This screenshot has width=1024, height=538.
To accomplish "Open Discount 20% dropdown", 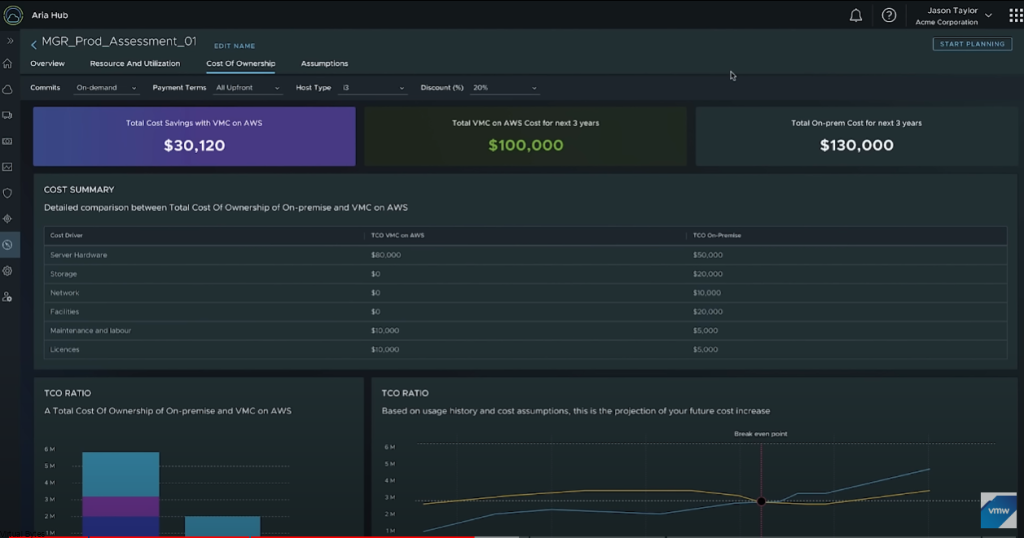I will click(504, 87).
